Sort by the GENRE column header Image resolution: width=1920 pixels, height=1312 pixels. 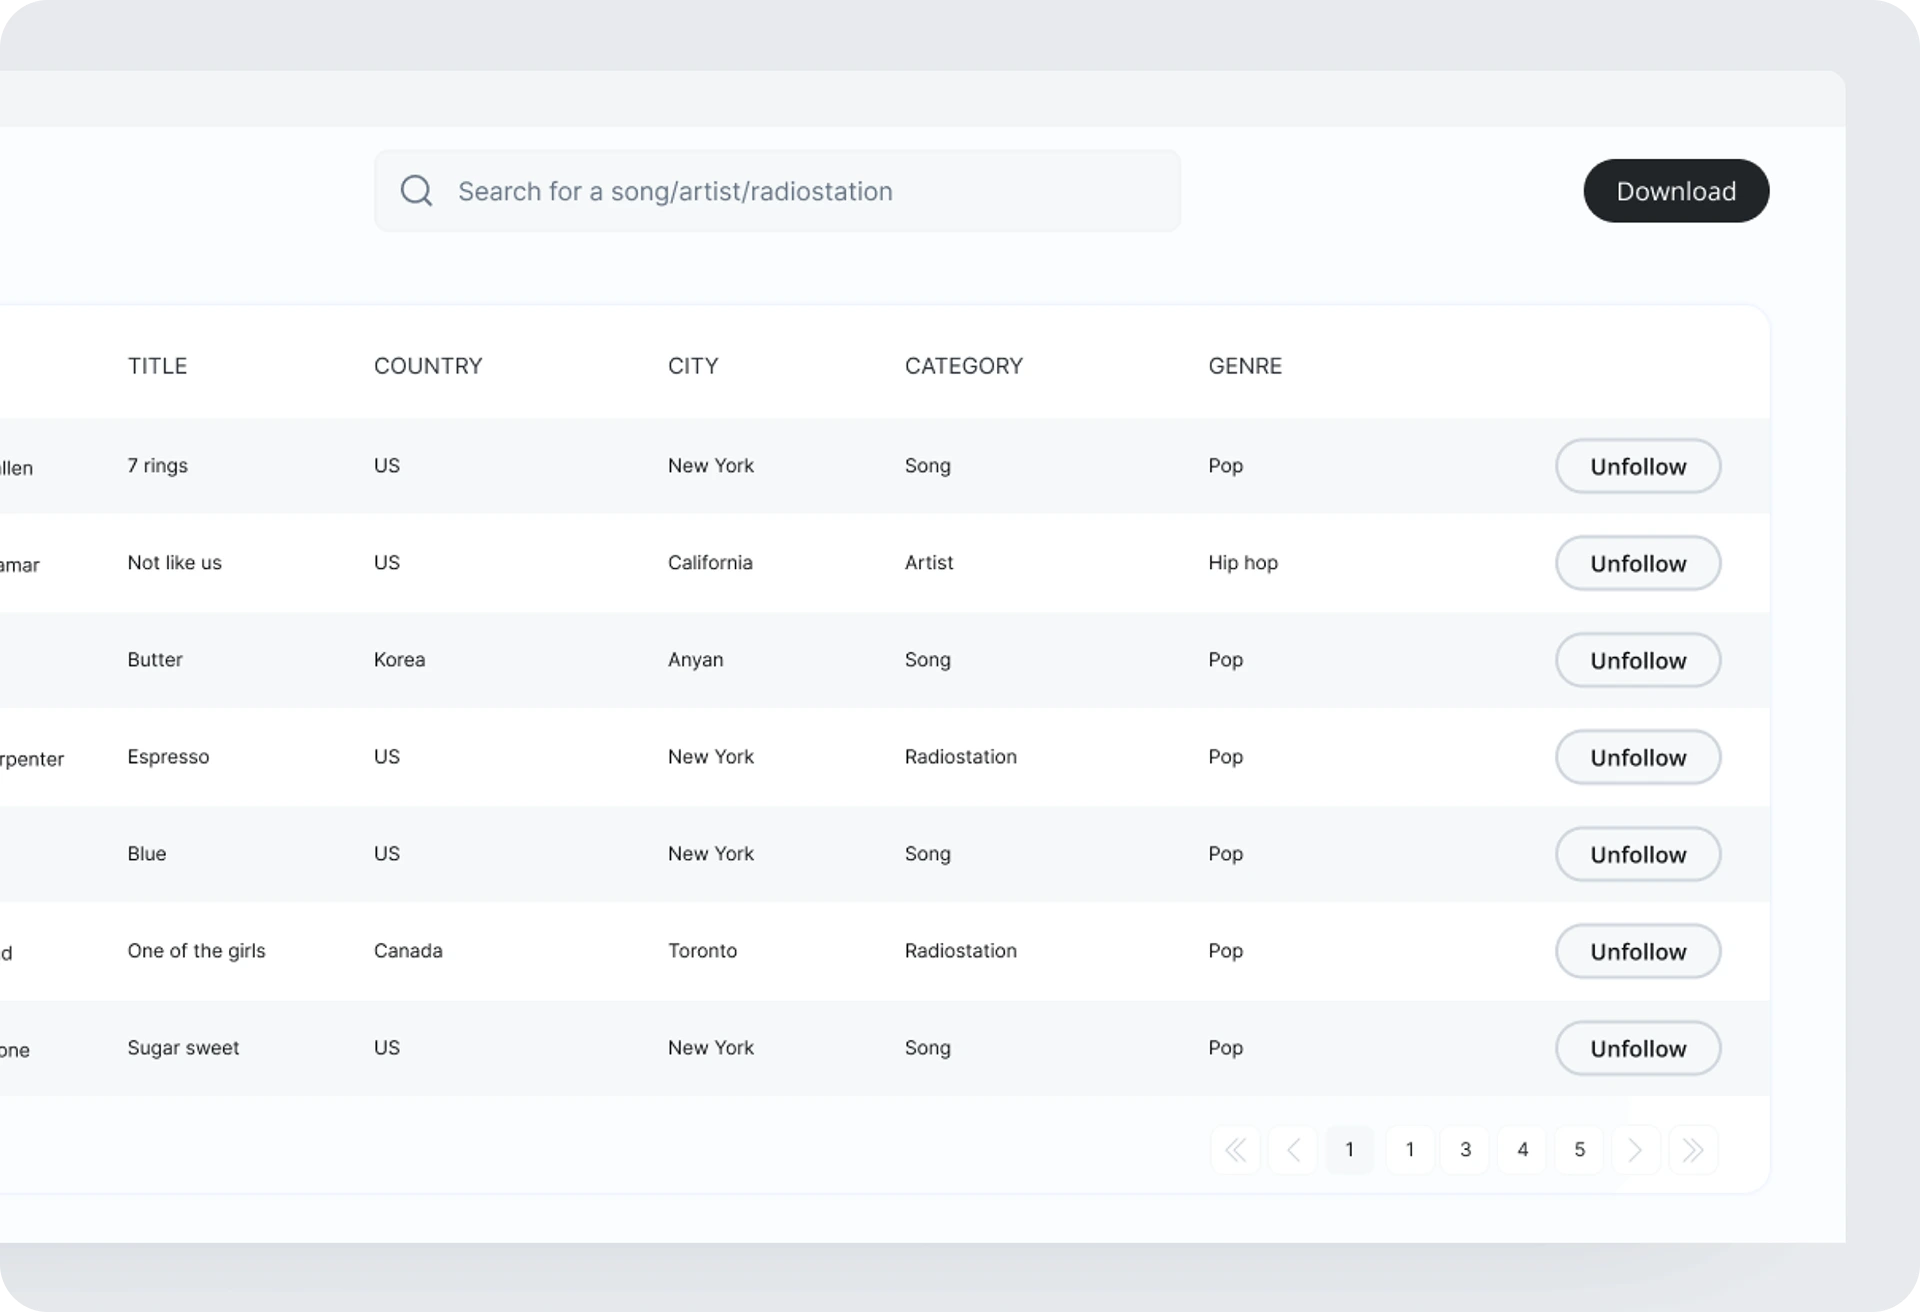pyautogui.click(x=1245, y=366)
